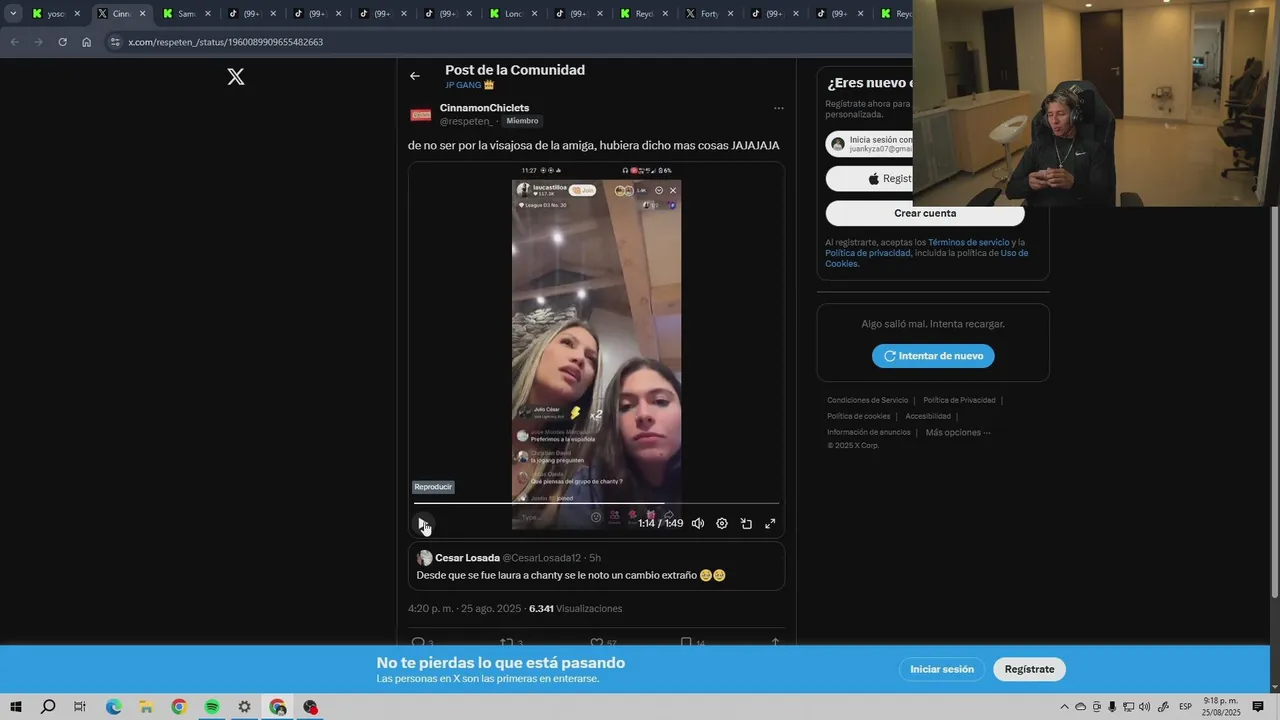
Task: Play the video with the Reproducir button
Action: click(422, 523)
